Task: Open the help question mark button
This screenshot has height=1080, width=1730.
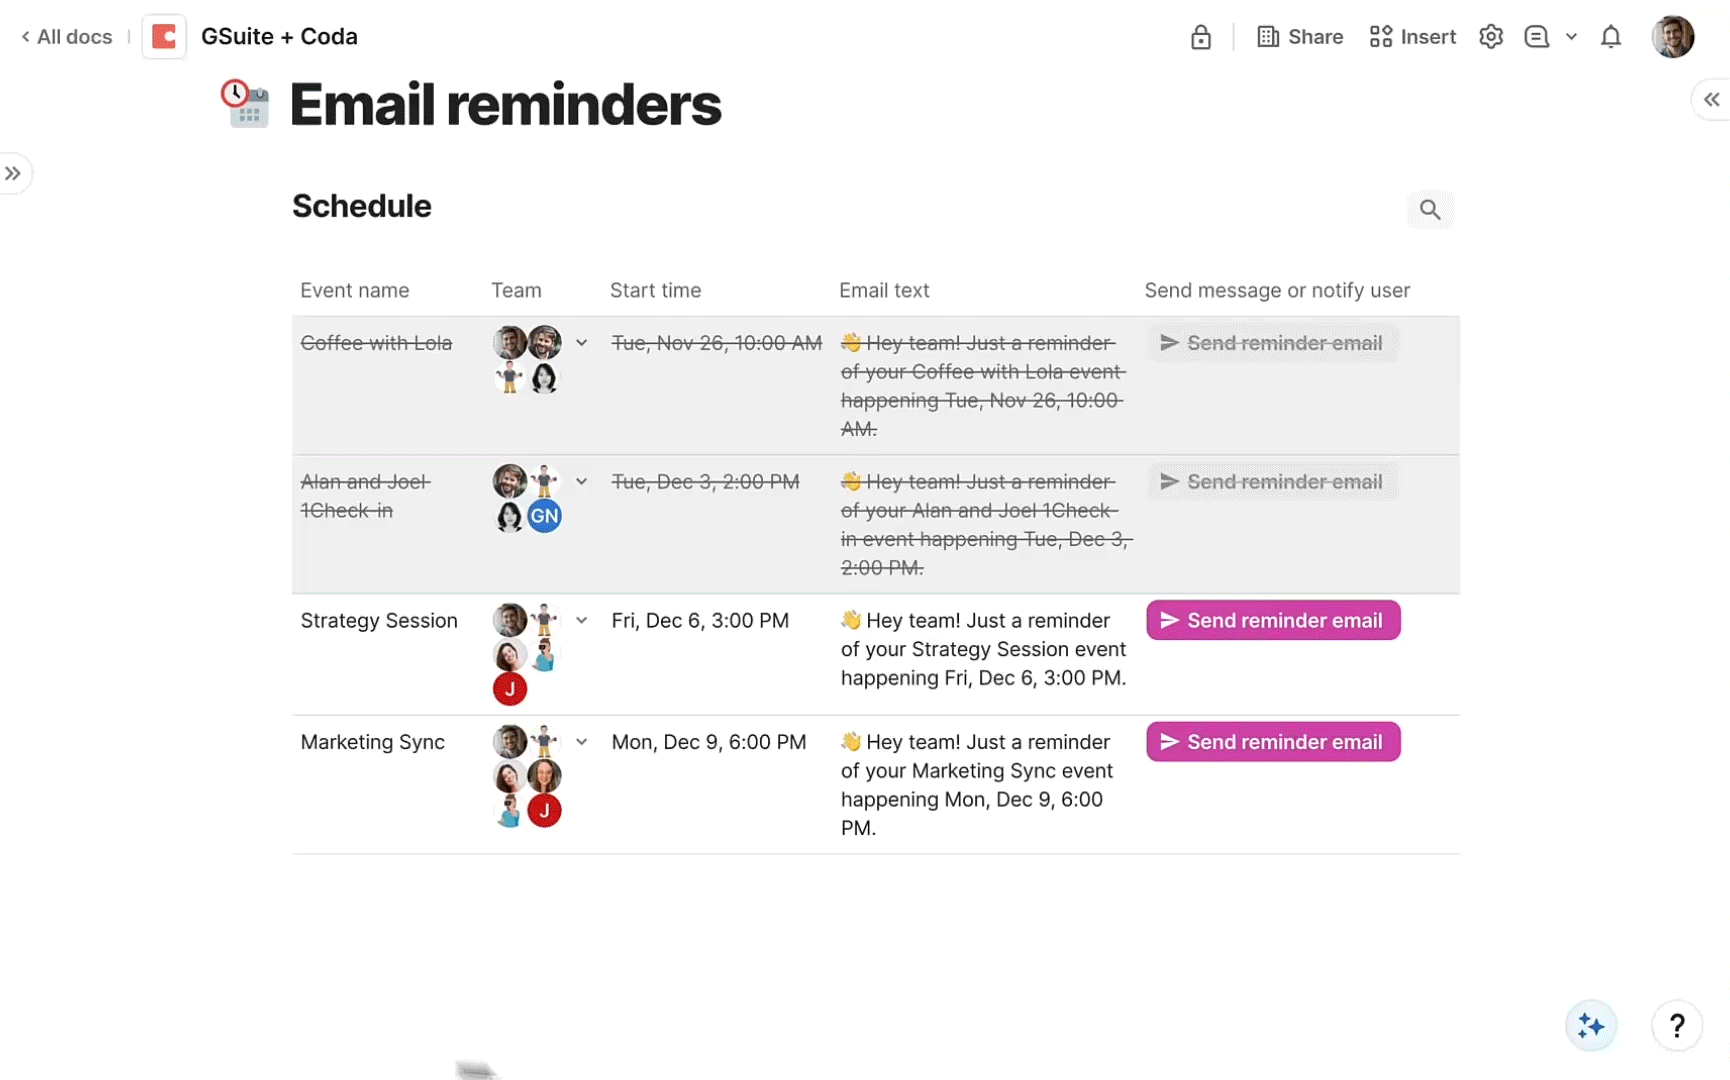Action: (1677, 1026)
